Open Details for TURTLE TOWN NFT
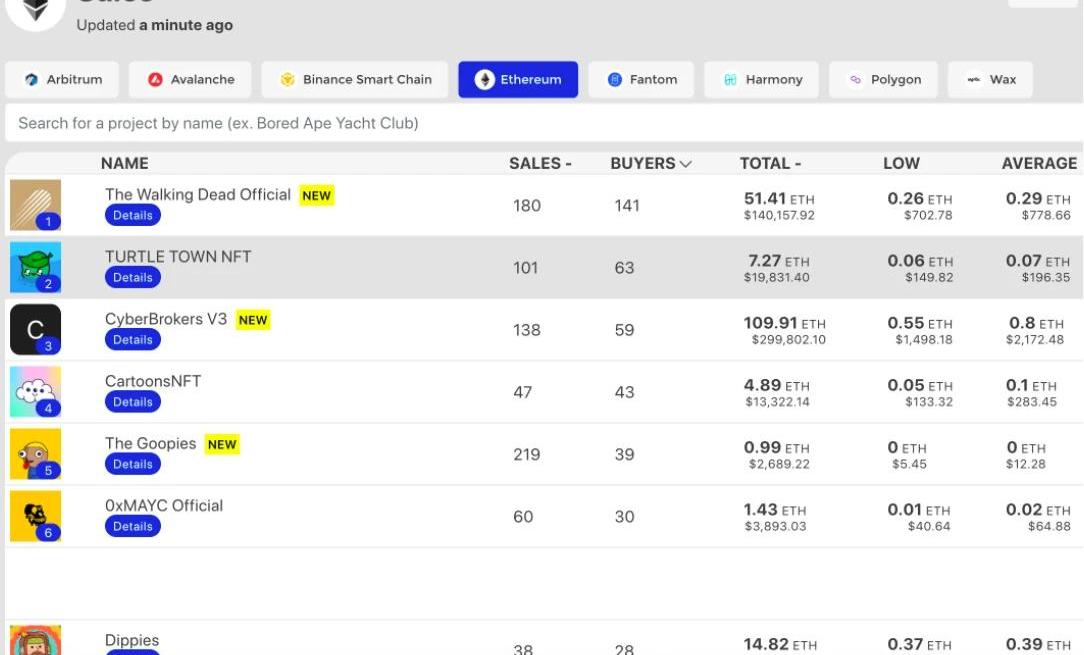The width and height of the screenshot is (1084, 655). pos(133,277)
